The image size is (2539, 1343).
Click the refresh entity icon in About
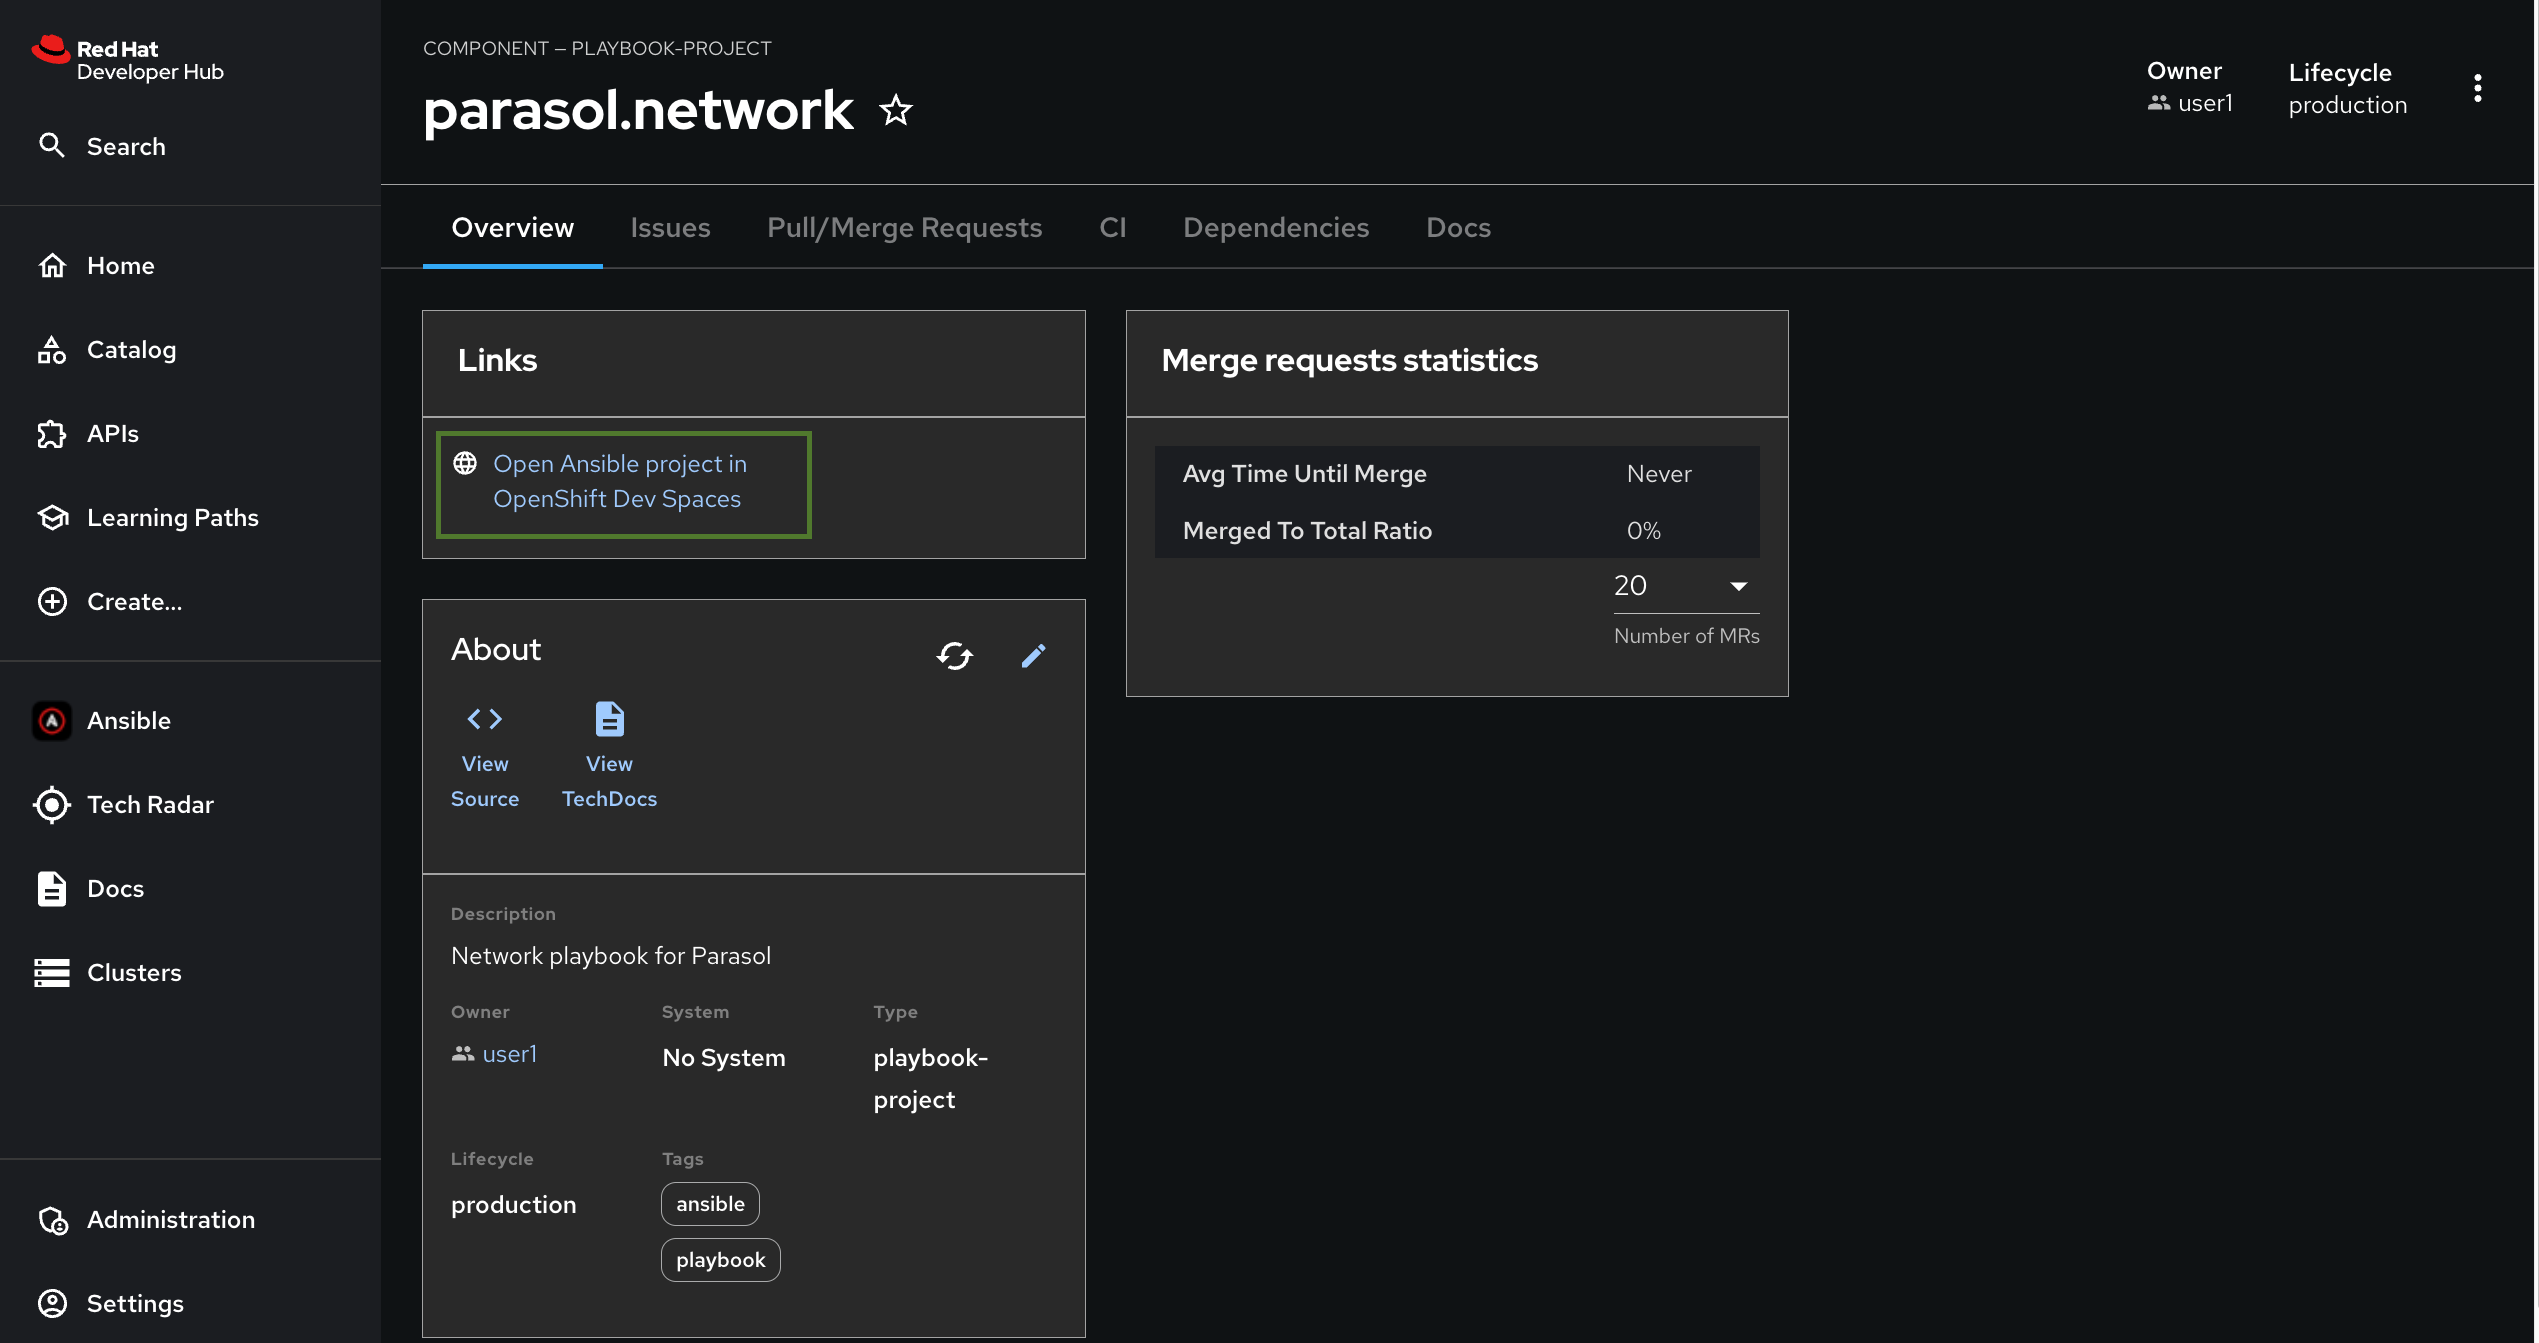click(954, 656)
